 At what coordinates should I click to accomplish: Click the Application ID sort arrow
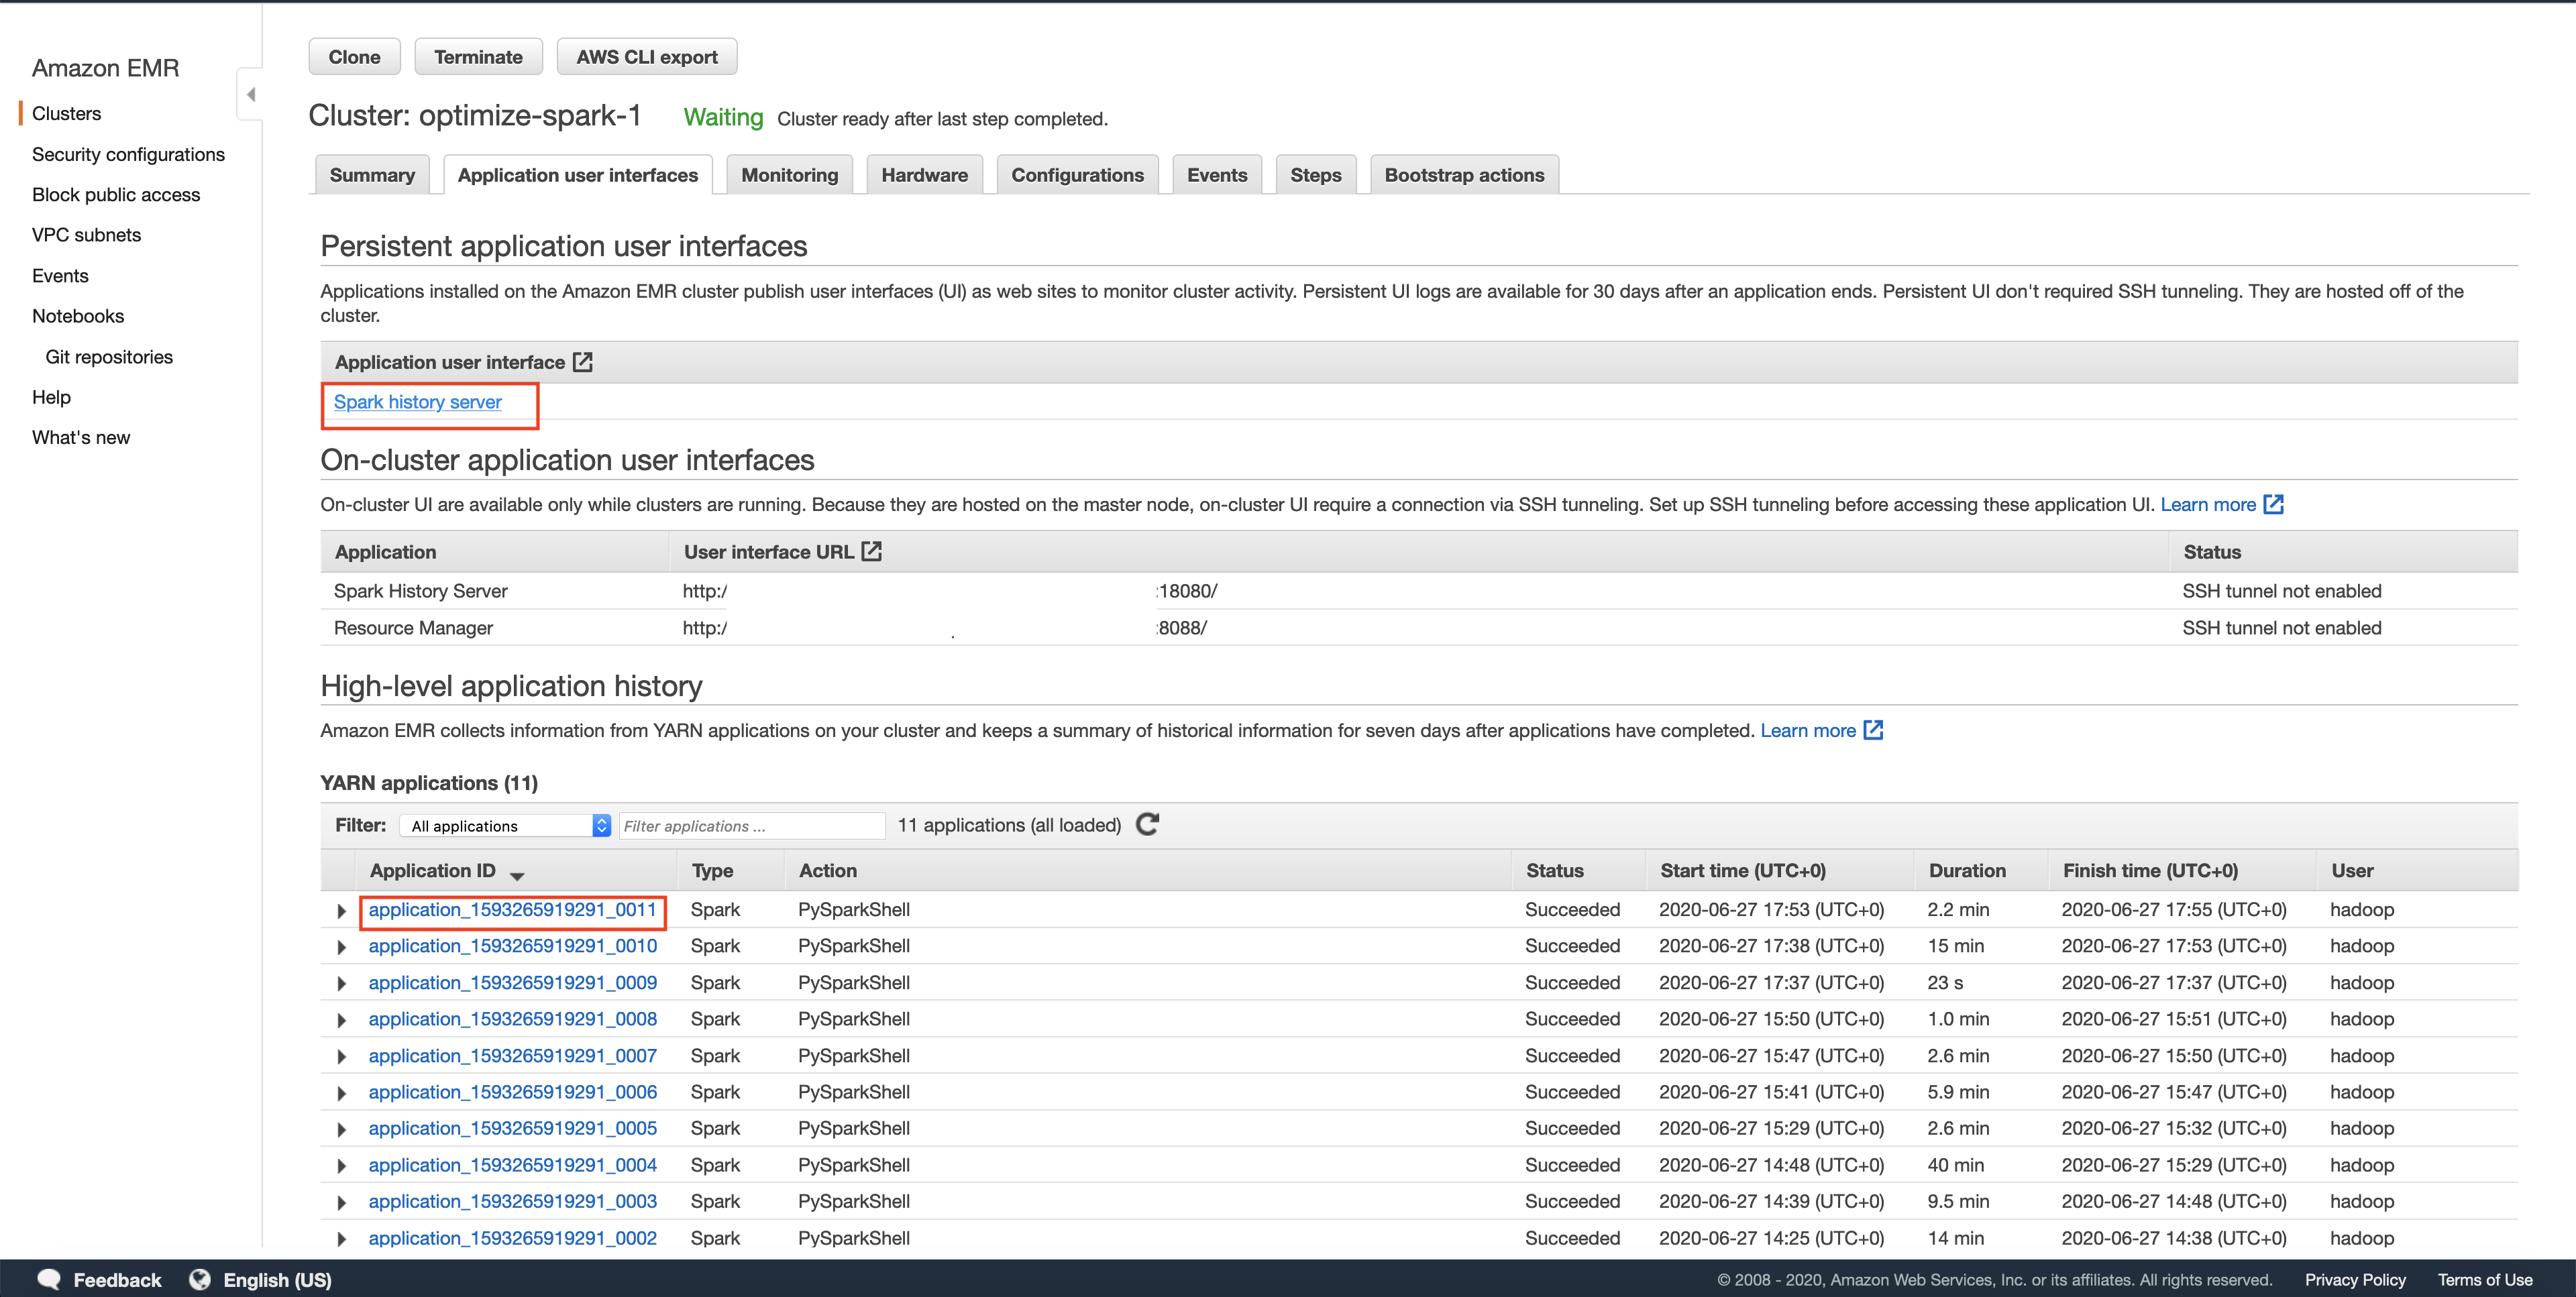(517, 875)
